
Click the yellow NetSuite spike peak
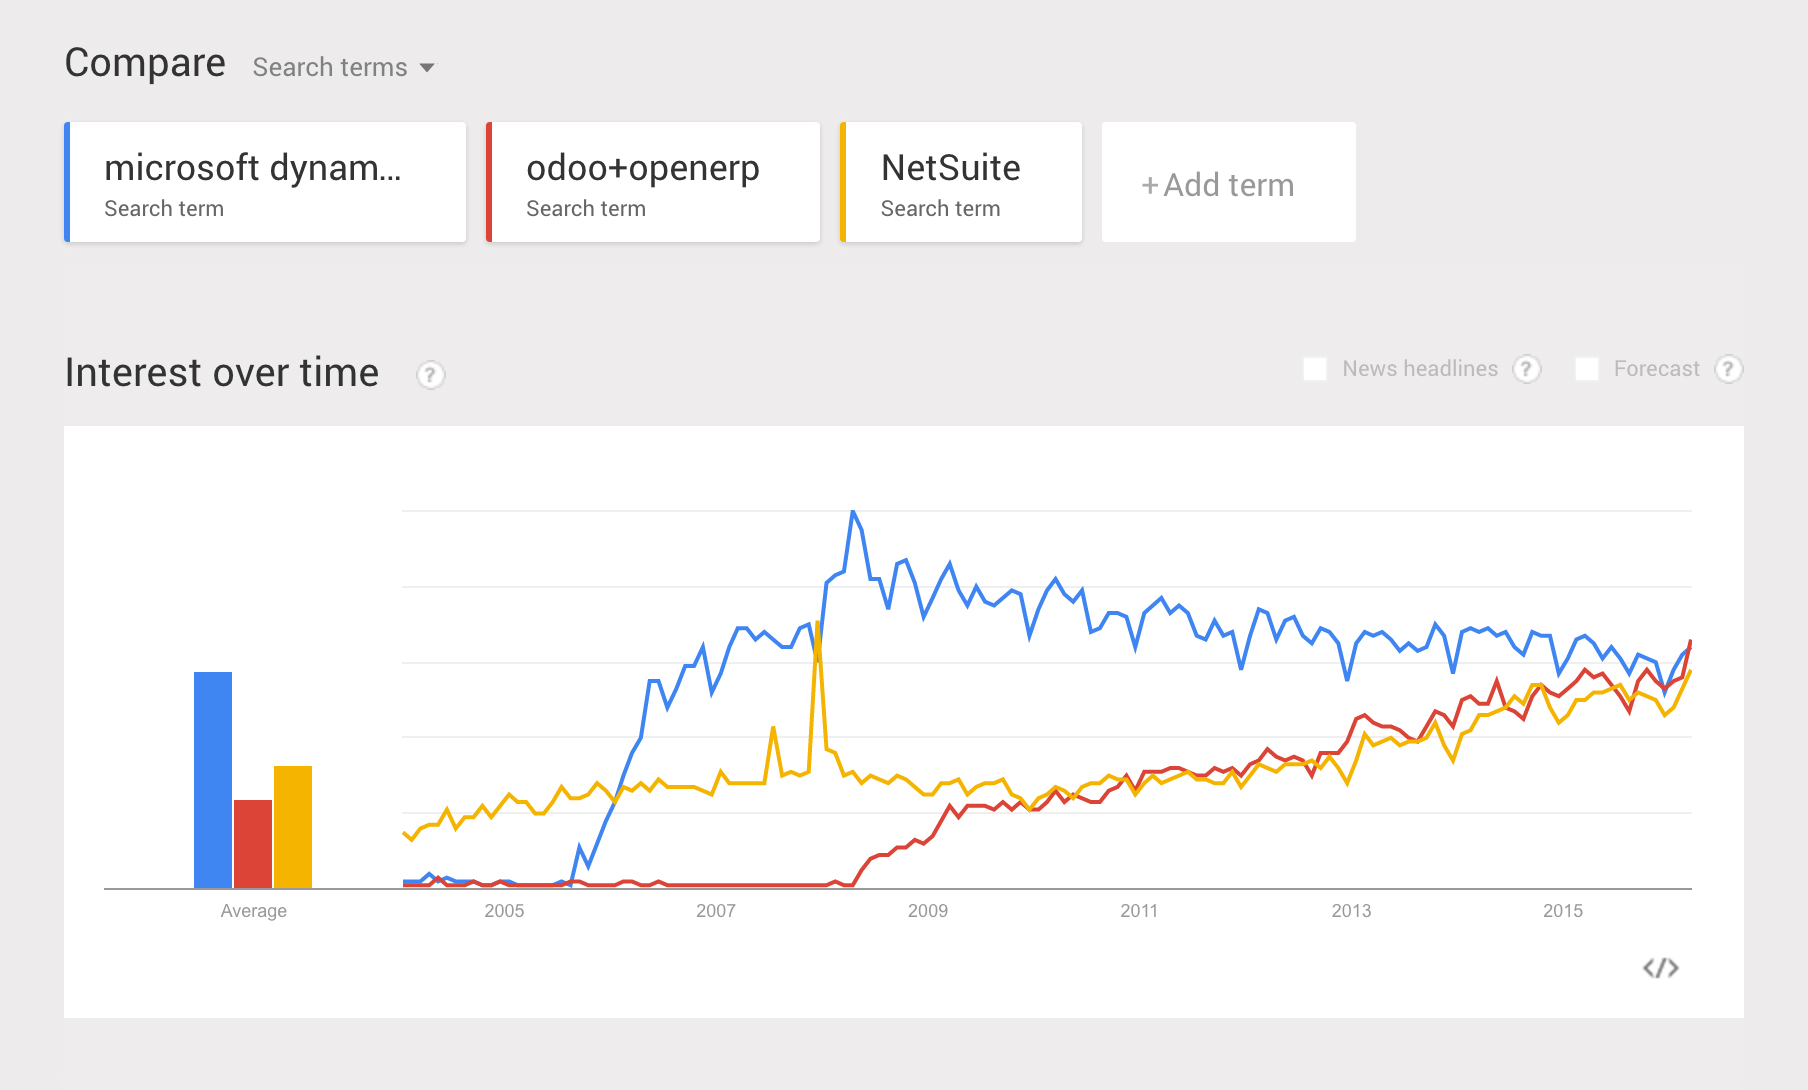click(x=818, y=623)
